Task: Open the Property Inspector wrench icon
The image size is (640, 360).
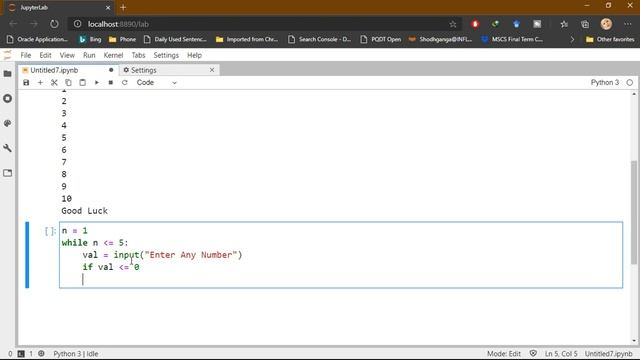Action: 7,148
